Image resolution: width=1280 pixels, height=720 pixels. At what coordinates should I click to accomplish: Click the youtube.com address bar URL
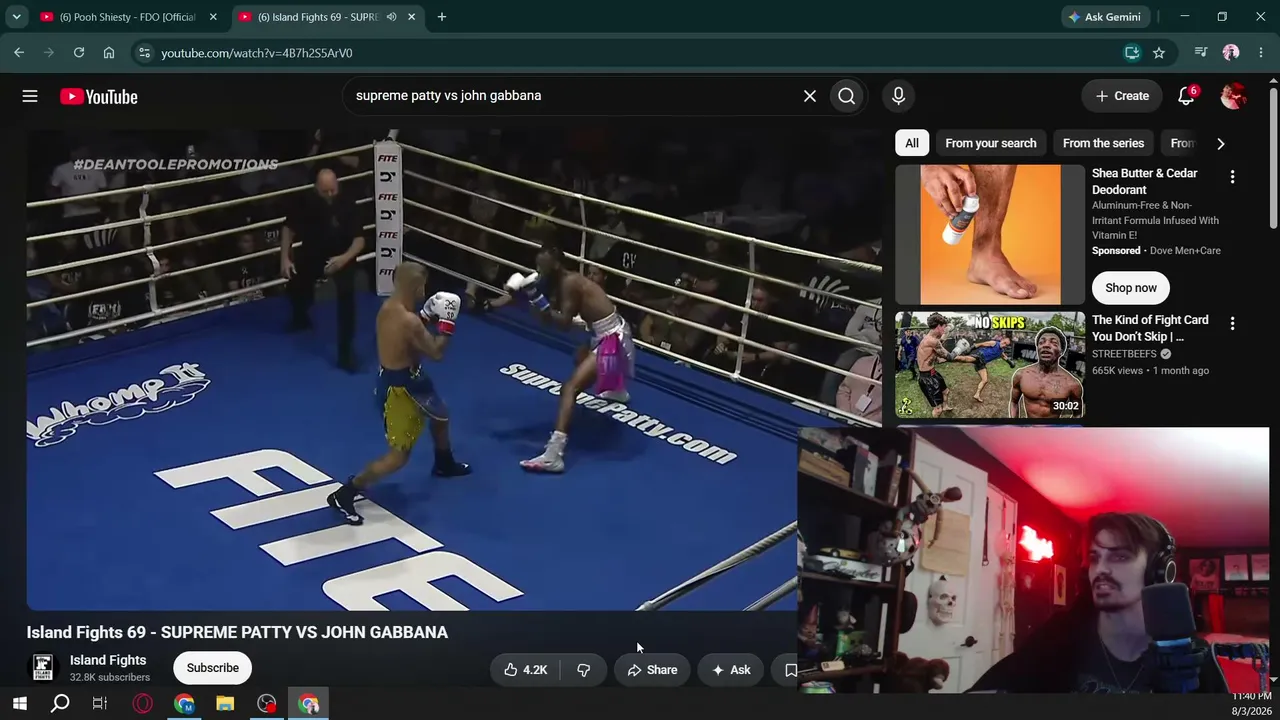pos(257,53)
